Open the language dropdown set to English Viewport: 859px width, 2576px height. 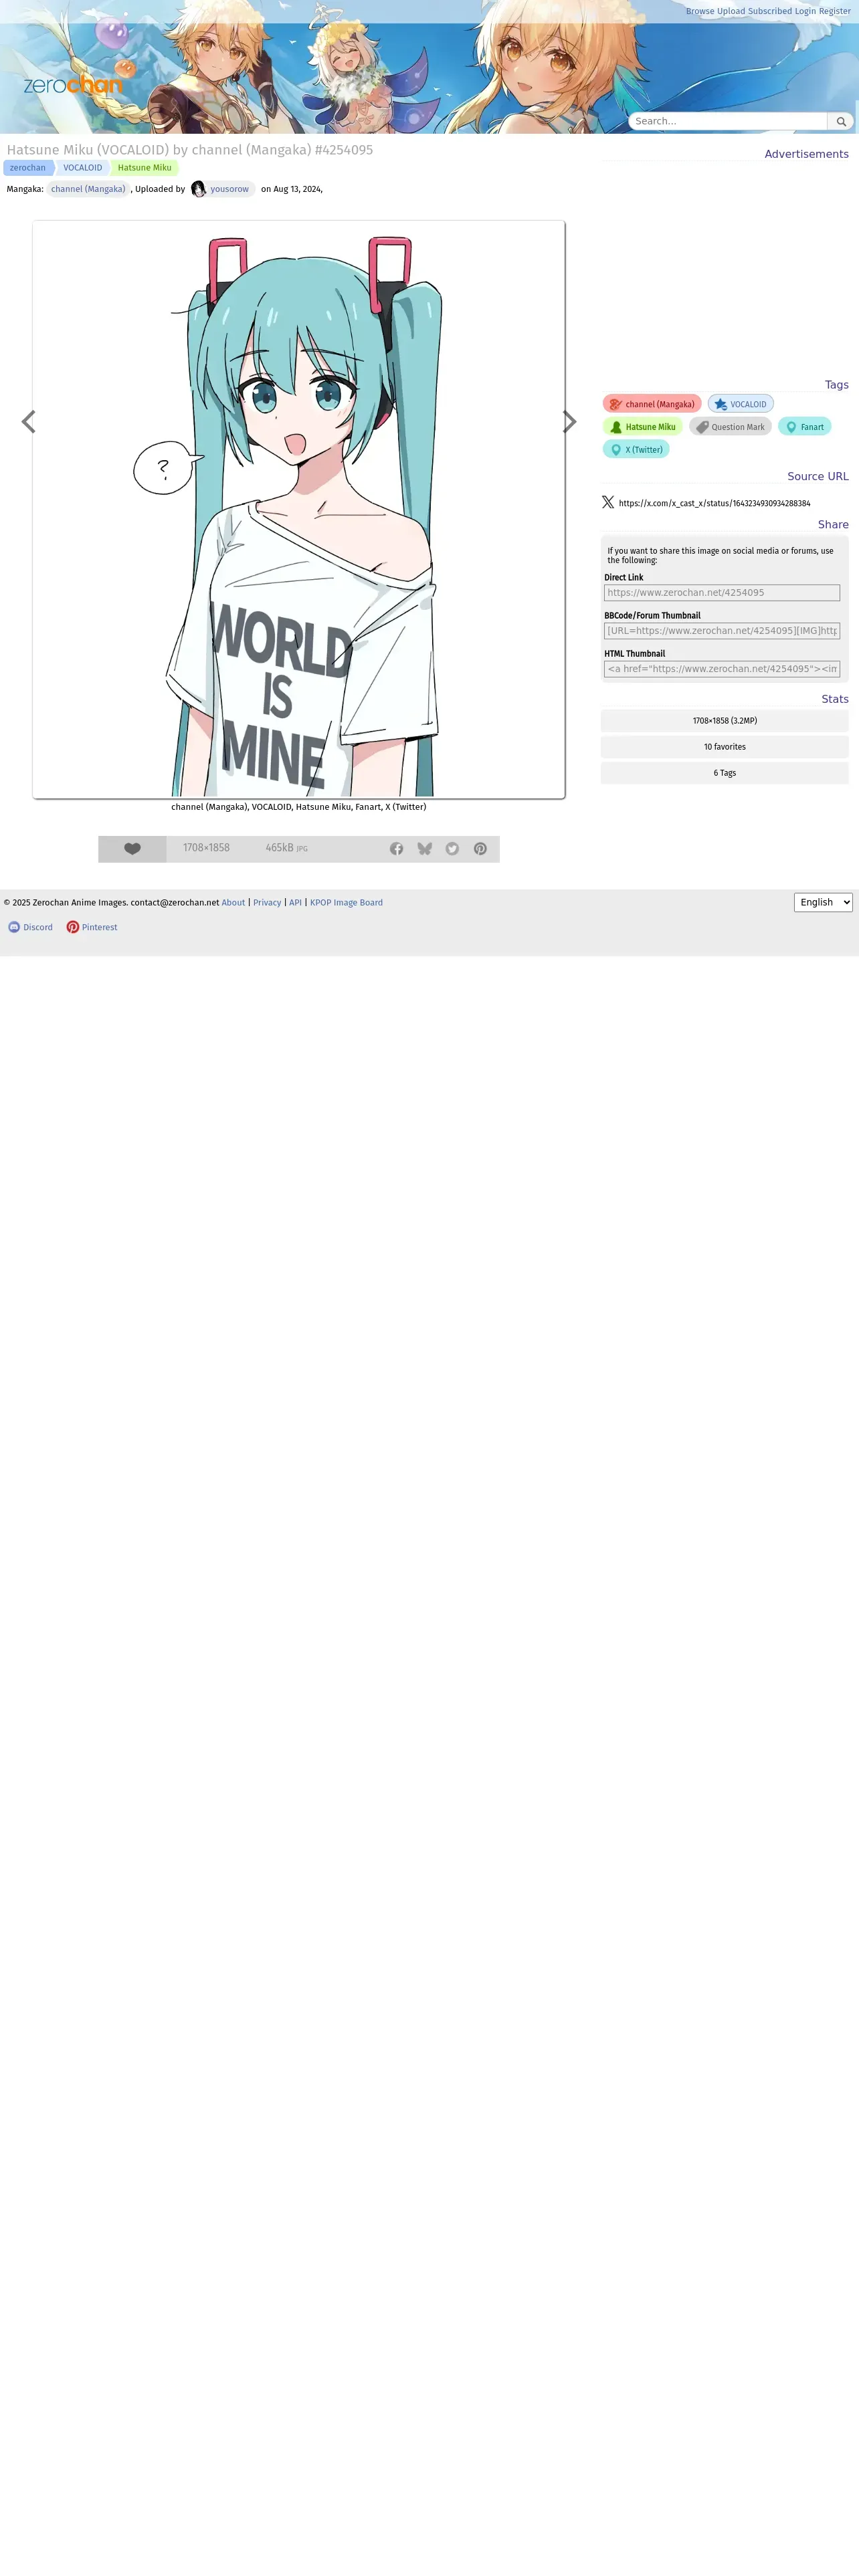tap(823, 902)
